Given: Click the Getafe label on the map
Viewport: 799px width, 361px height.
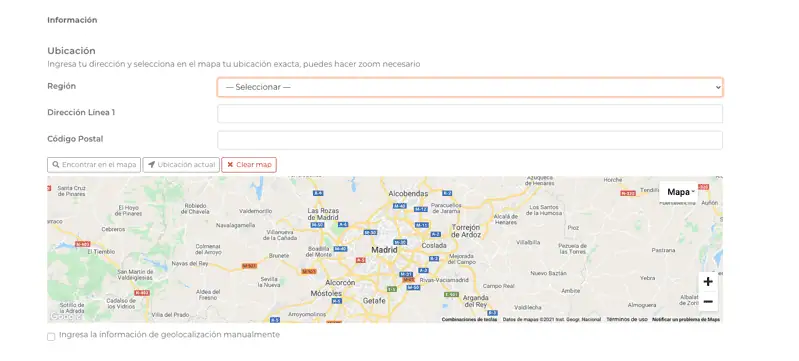Looking at the screenshot, I should click(x=374, y=301).
